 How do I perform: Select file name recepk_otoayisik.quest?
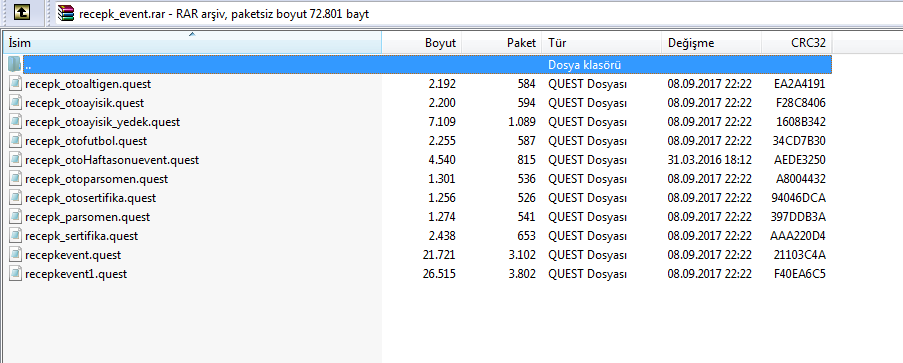(x=85, y=103)
